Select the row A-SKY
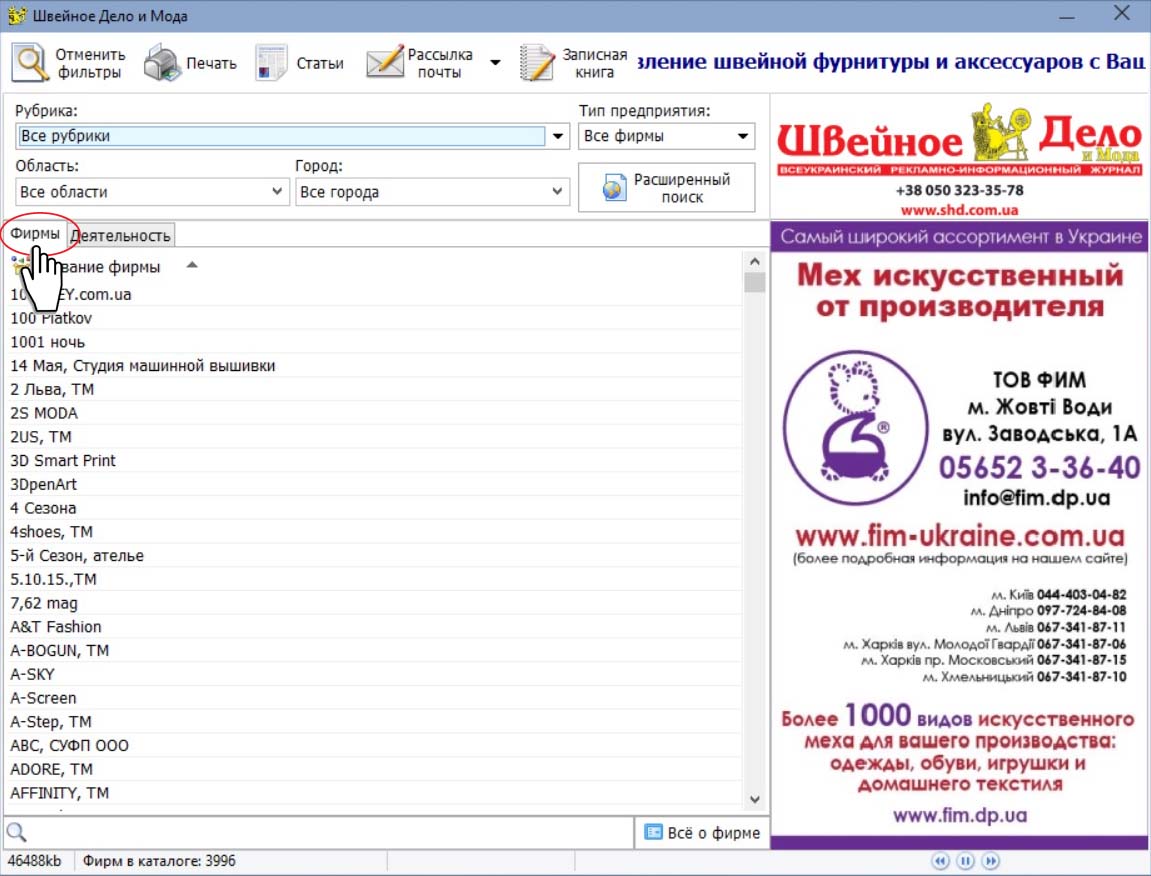 [374, 674]
